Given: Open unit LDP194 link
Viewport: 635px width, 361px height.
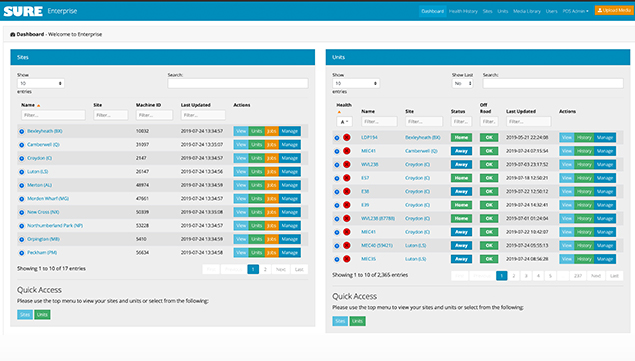Looking at the screenshot, I should (x=369, y=137).
